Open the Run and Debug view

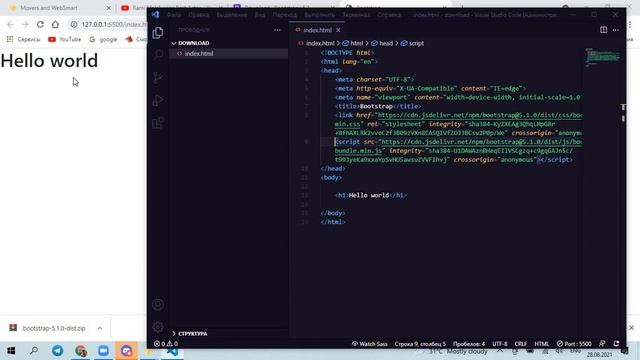158,100
